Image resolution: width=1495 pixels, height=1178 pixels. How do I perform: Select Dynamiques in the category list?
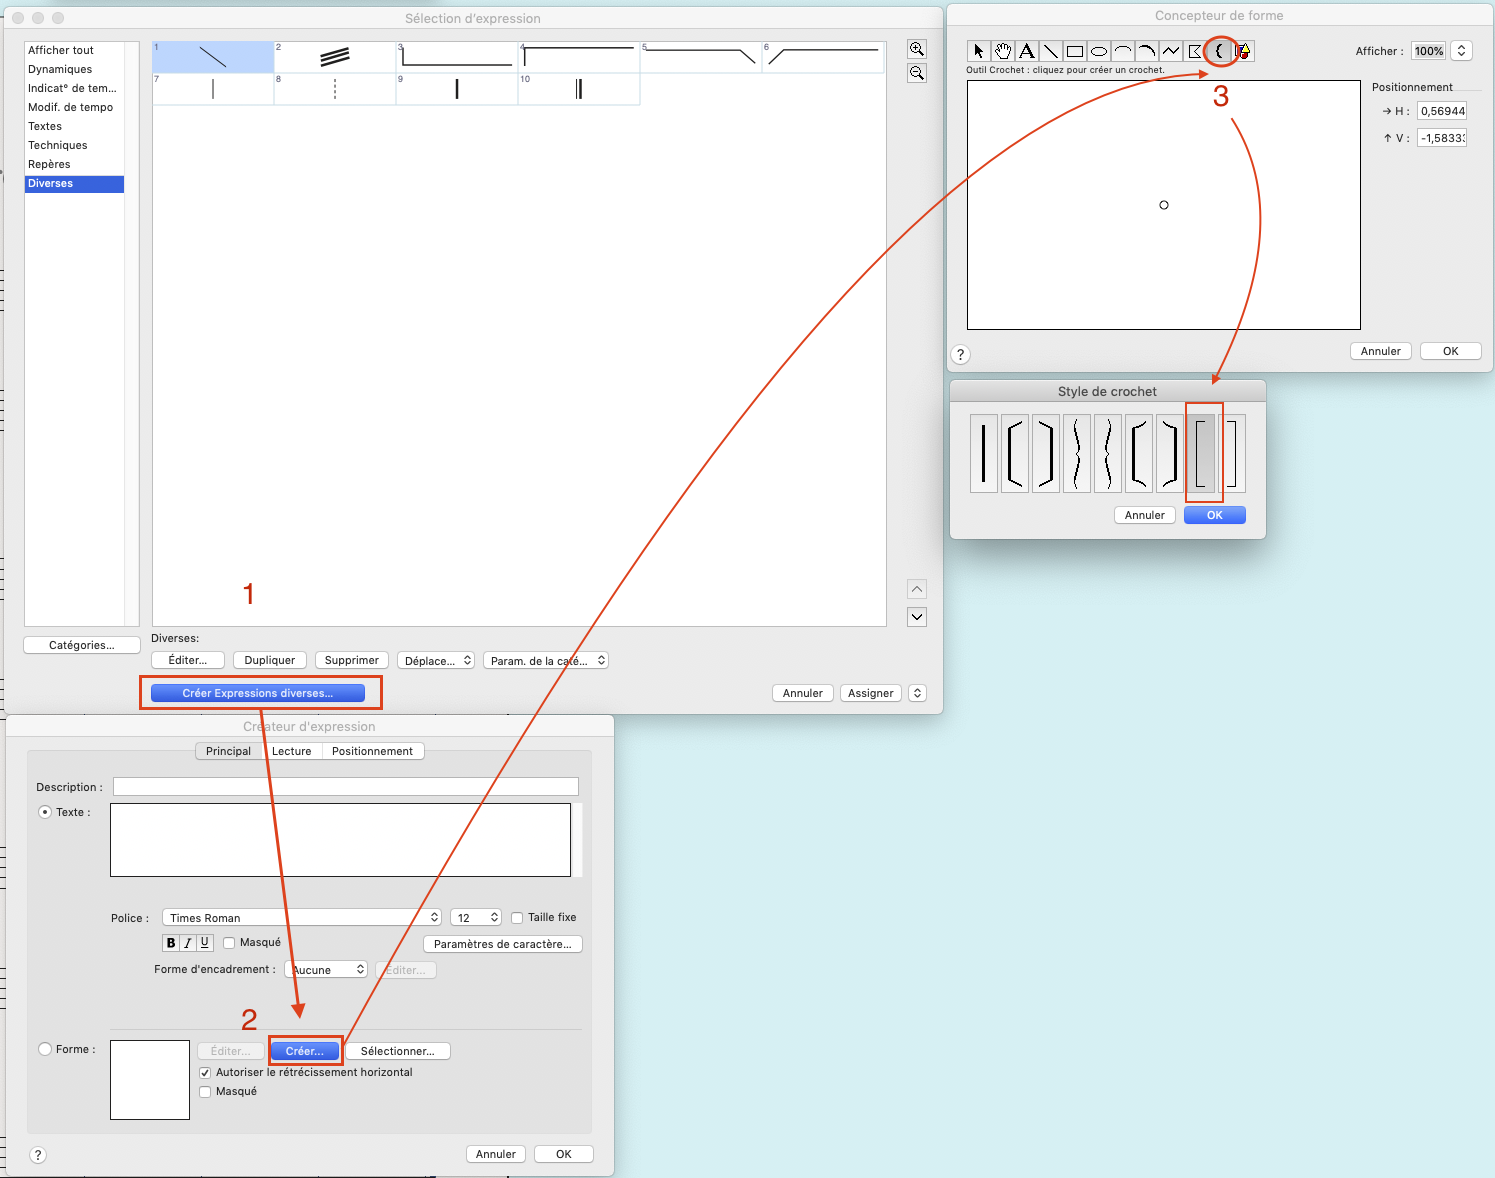click(60, 69)
